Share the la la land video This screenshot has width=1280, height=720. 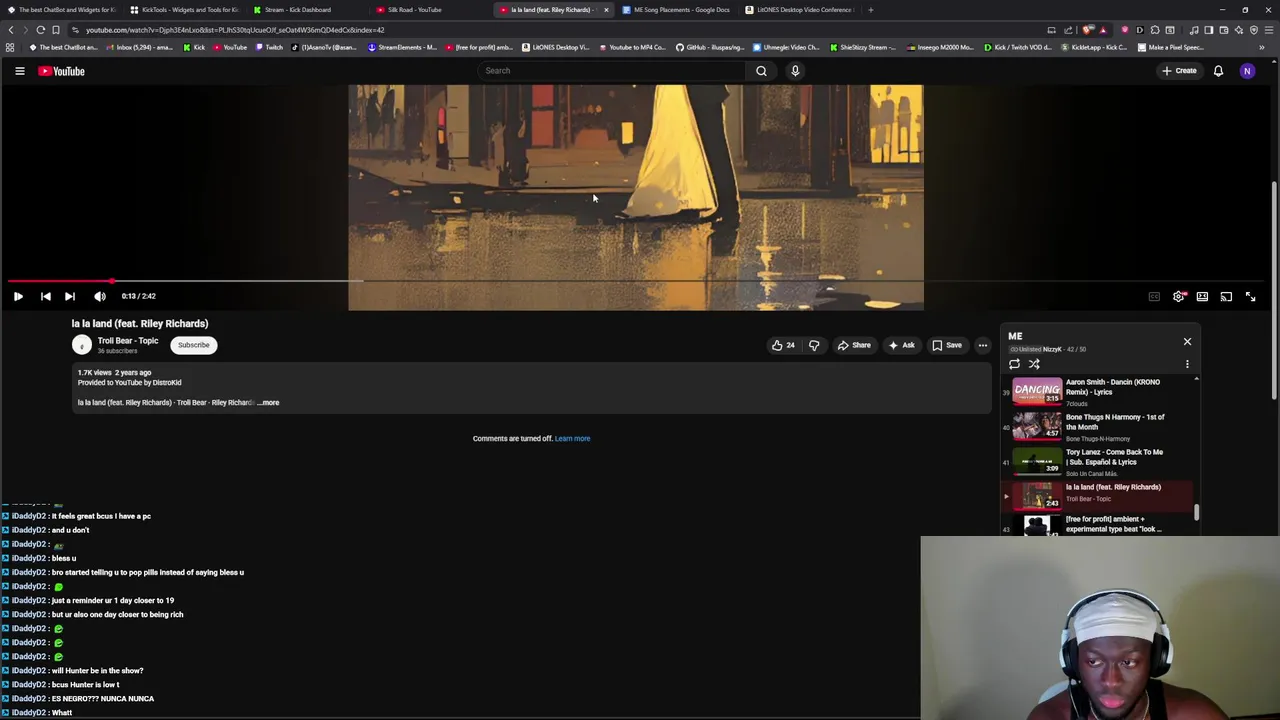pyautogui.click(x=854, y=345)
